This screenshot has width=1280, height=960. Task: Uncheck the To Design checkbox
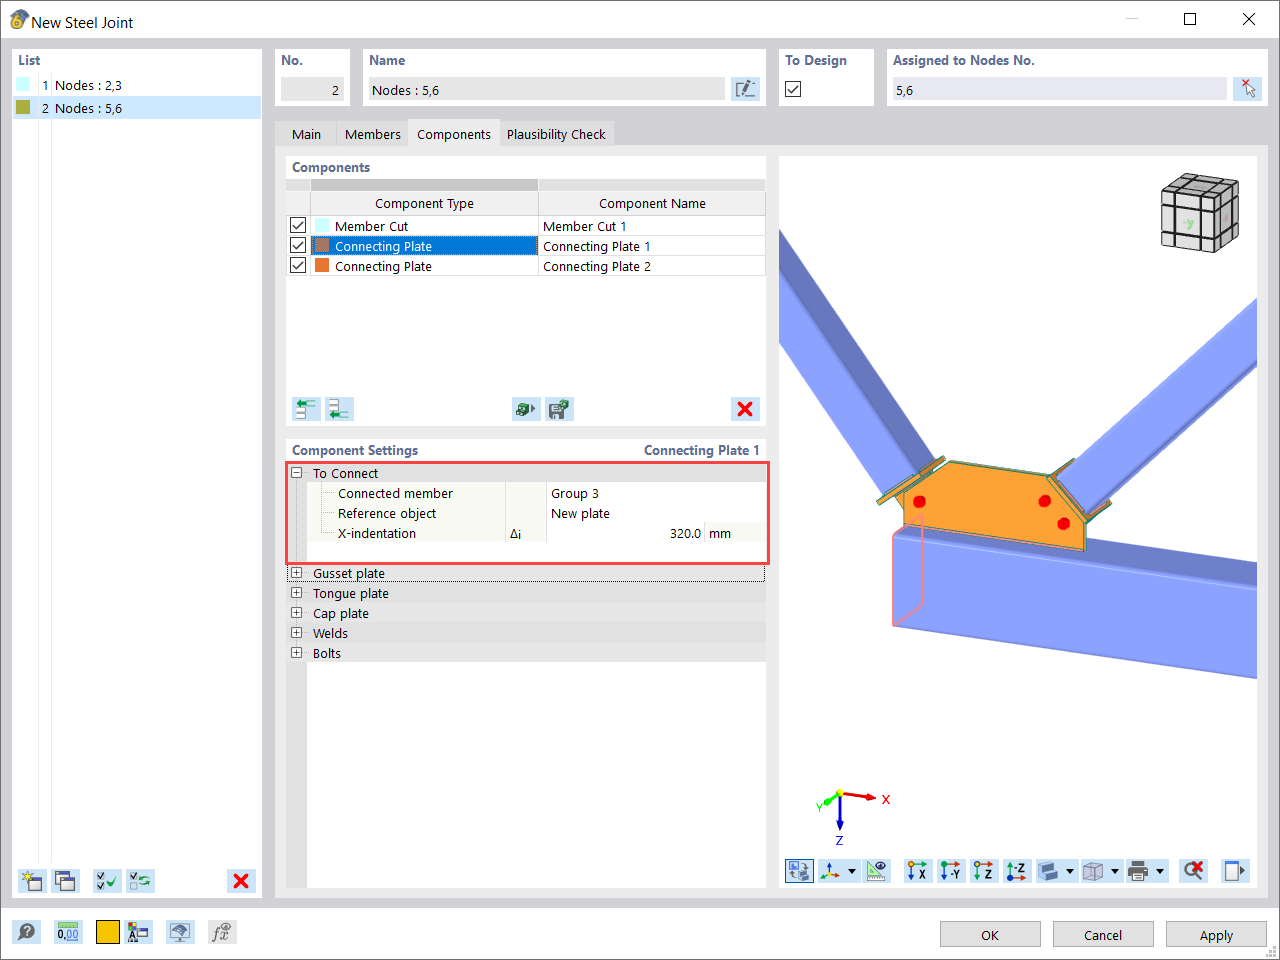[793, 89]
